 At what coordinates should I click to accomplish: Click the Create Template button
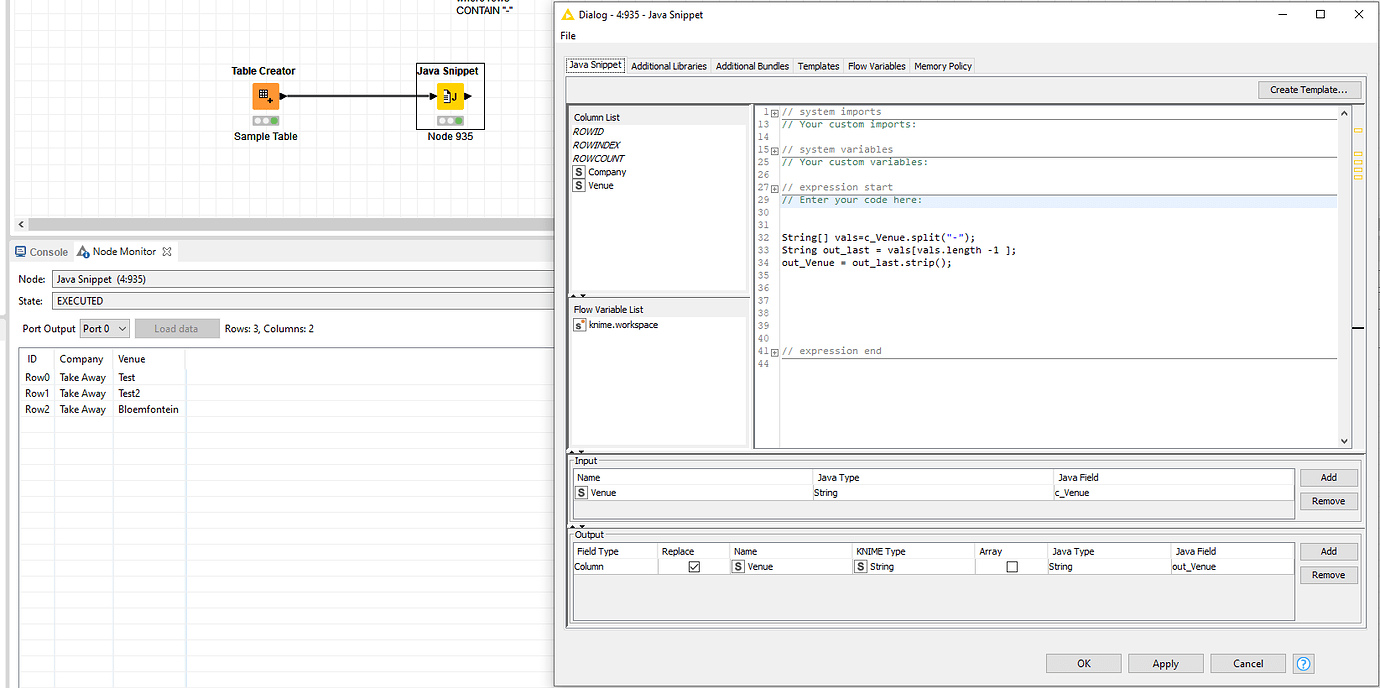tap(1309, 89)
